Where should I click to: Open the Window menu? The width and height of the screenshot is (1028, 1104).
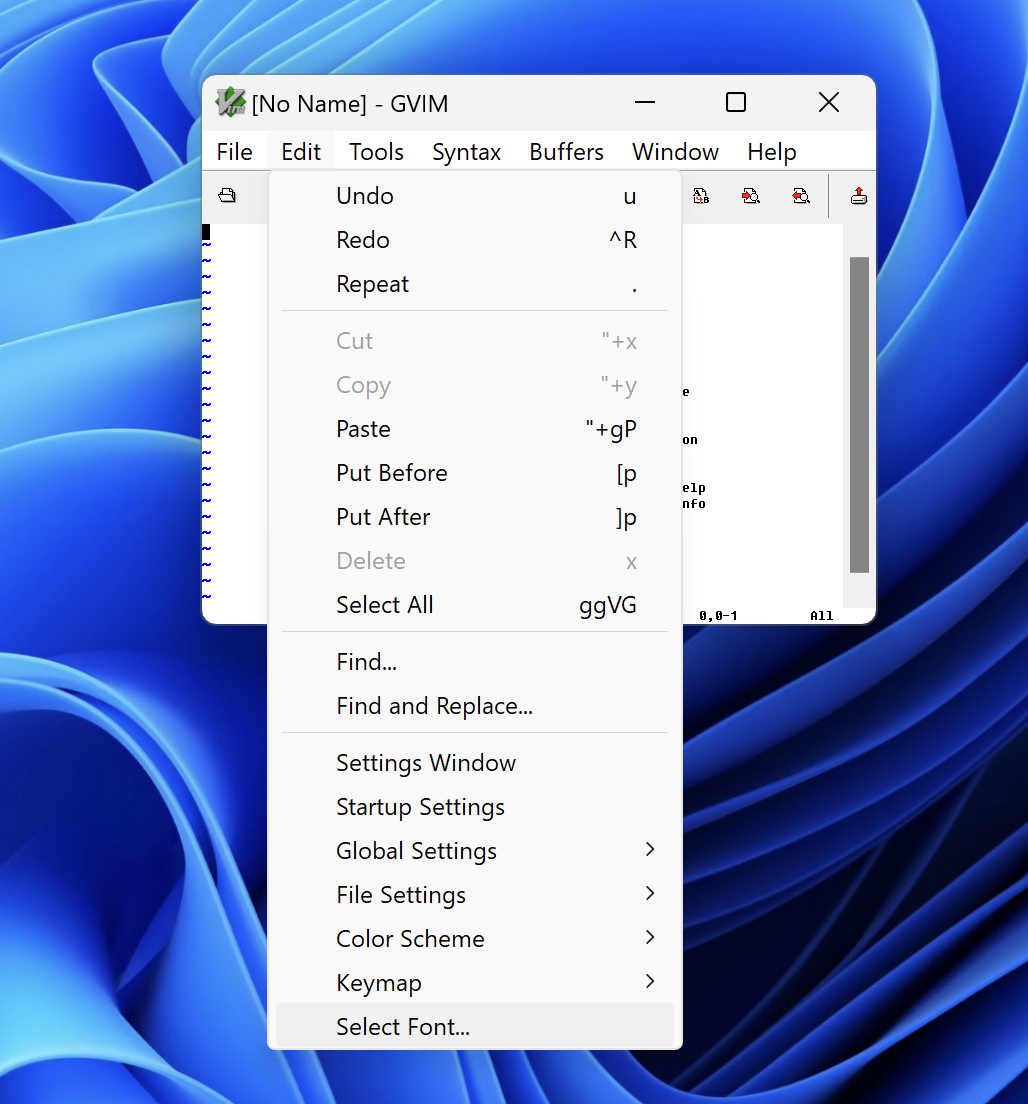click(x=675, y=151)
